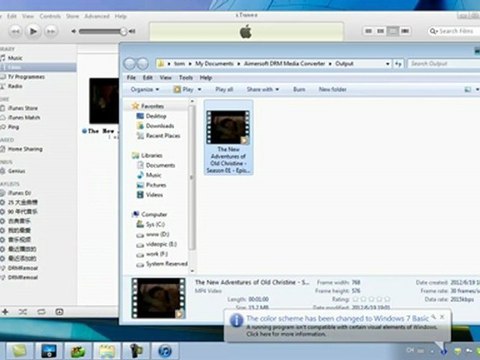This screenshot has height=360, width=480.
Task: Select Radio in iTunes sidebar
Action: tap(15, 86)
